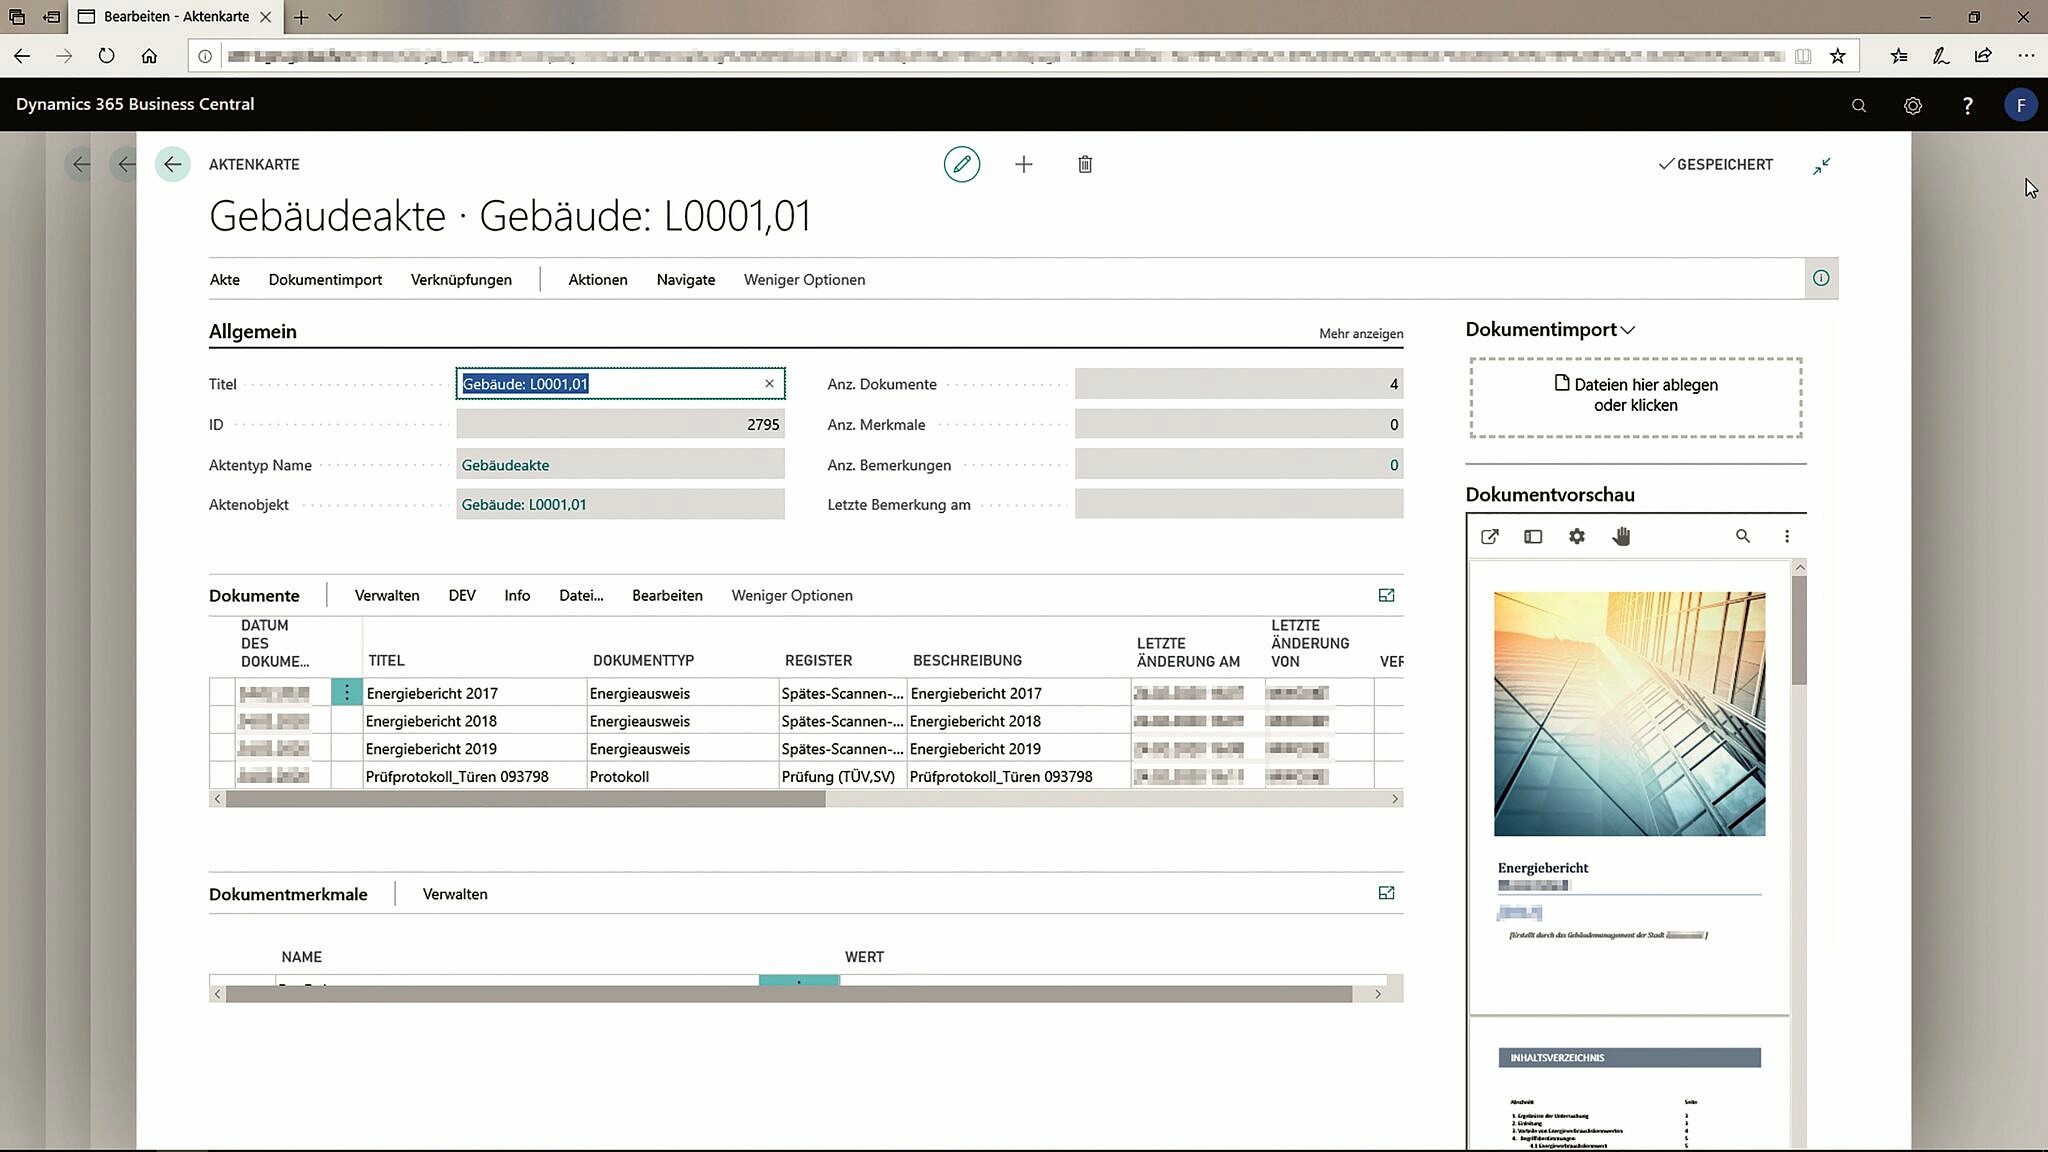The height and width of the screenshot is (1152, 2048).
Task: Expand the Dokumentmerkmale part to full view
Action: (x=1386, y=893)
